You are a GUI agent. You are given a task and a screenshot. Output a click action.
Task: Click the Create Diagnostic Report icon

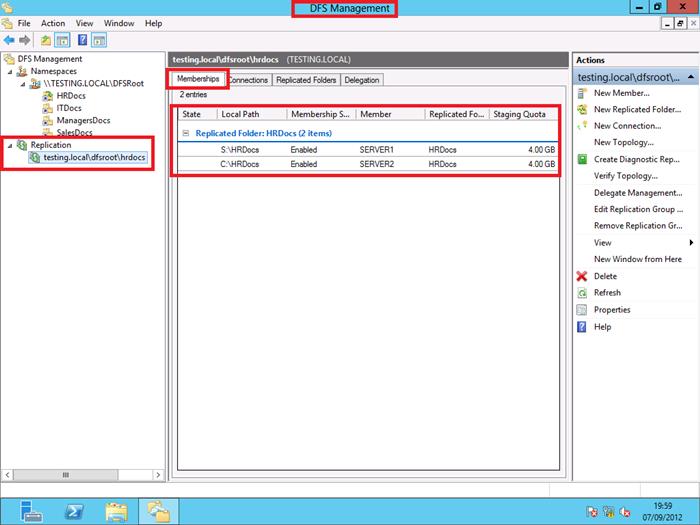point(582,159)
